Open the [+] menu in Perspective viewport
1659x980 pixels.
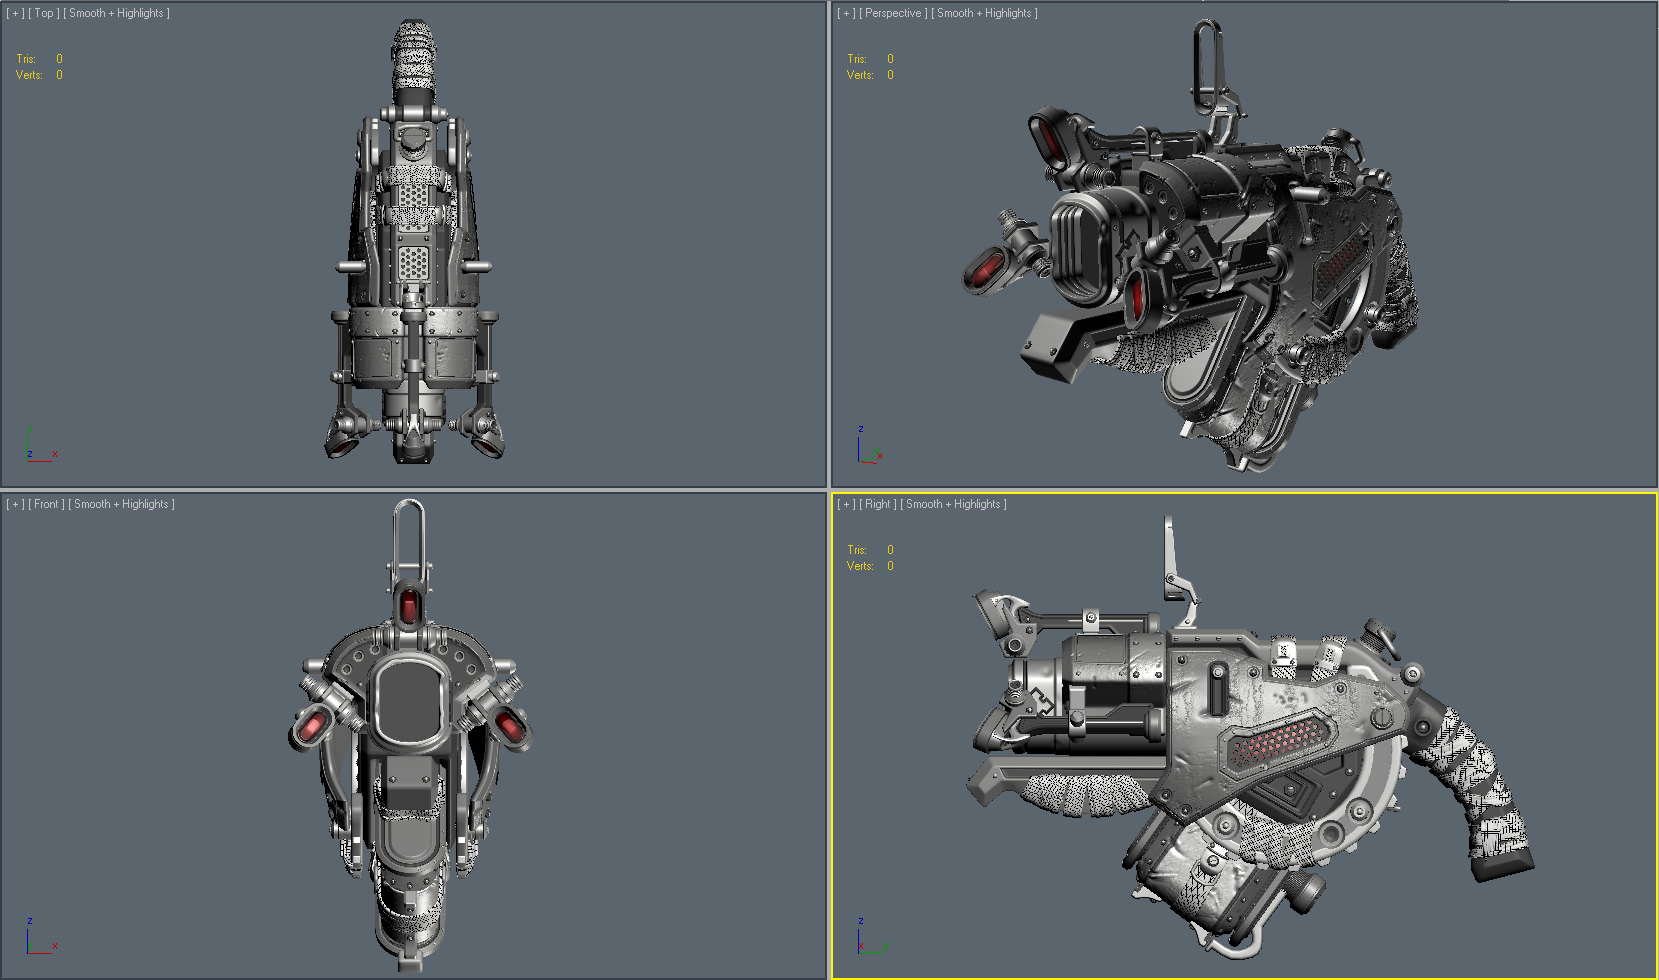tap(846, 13)
